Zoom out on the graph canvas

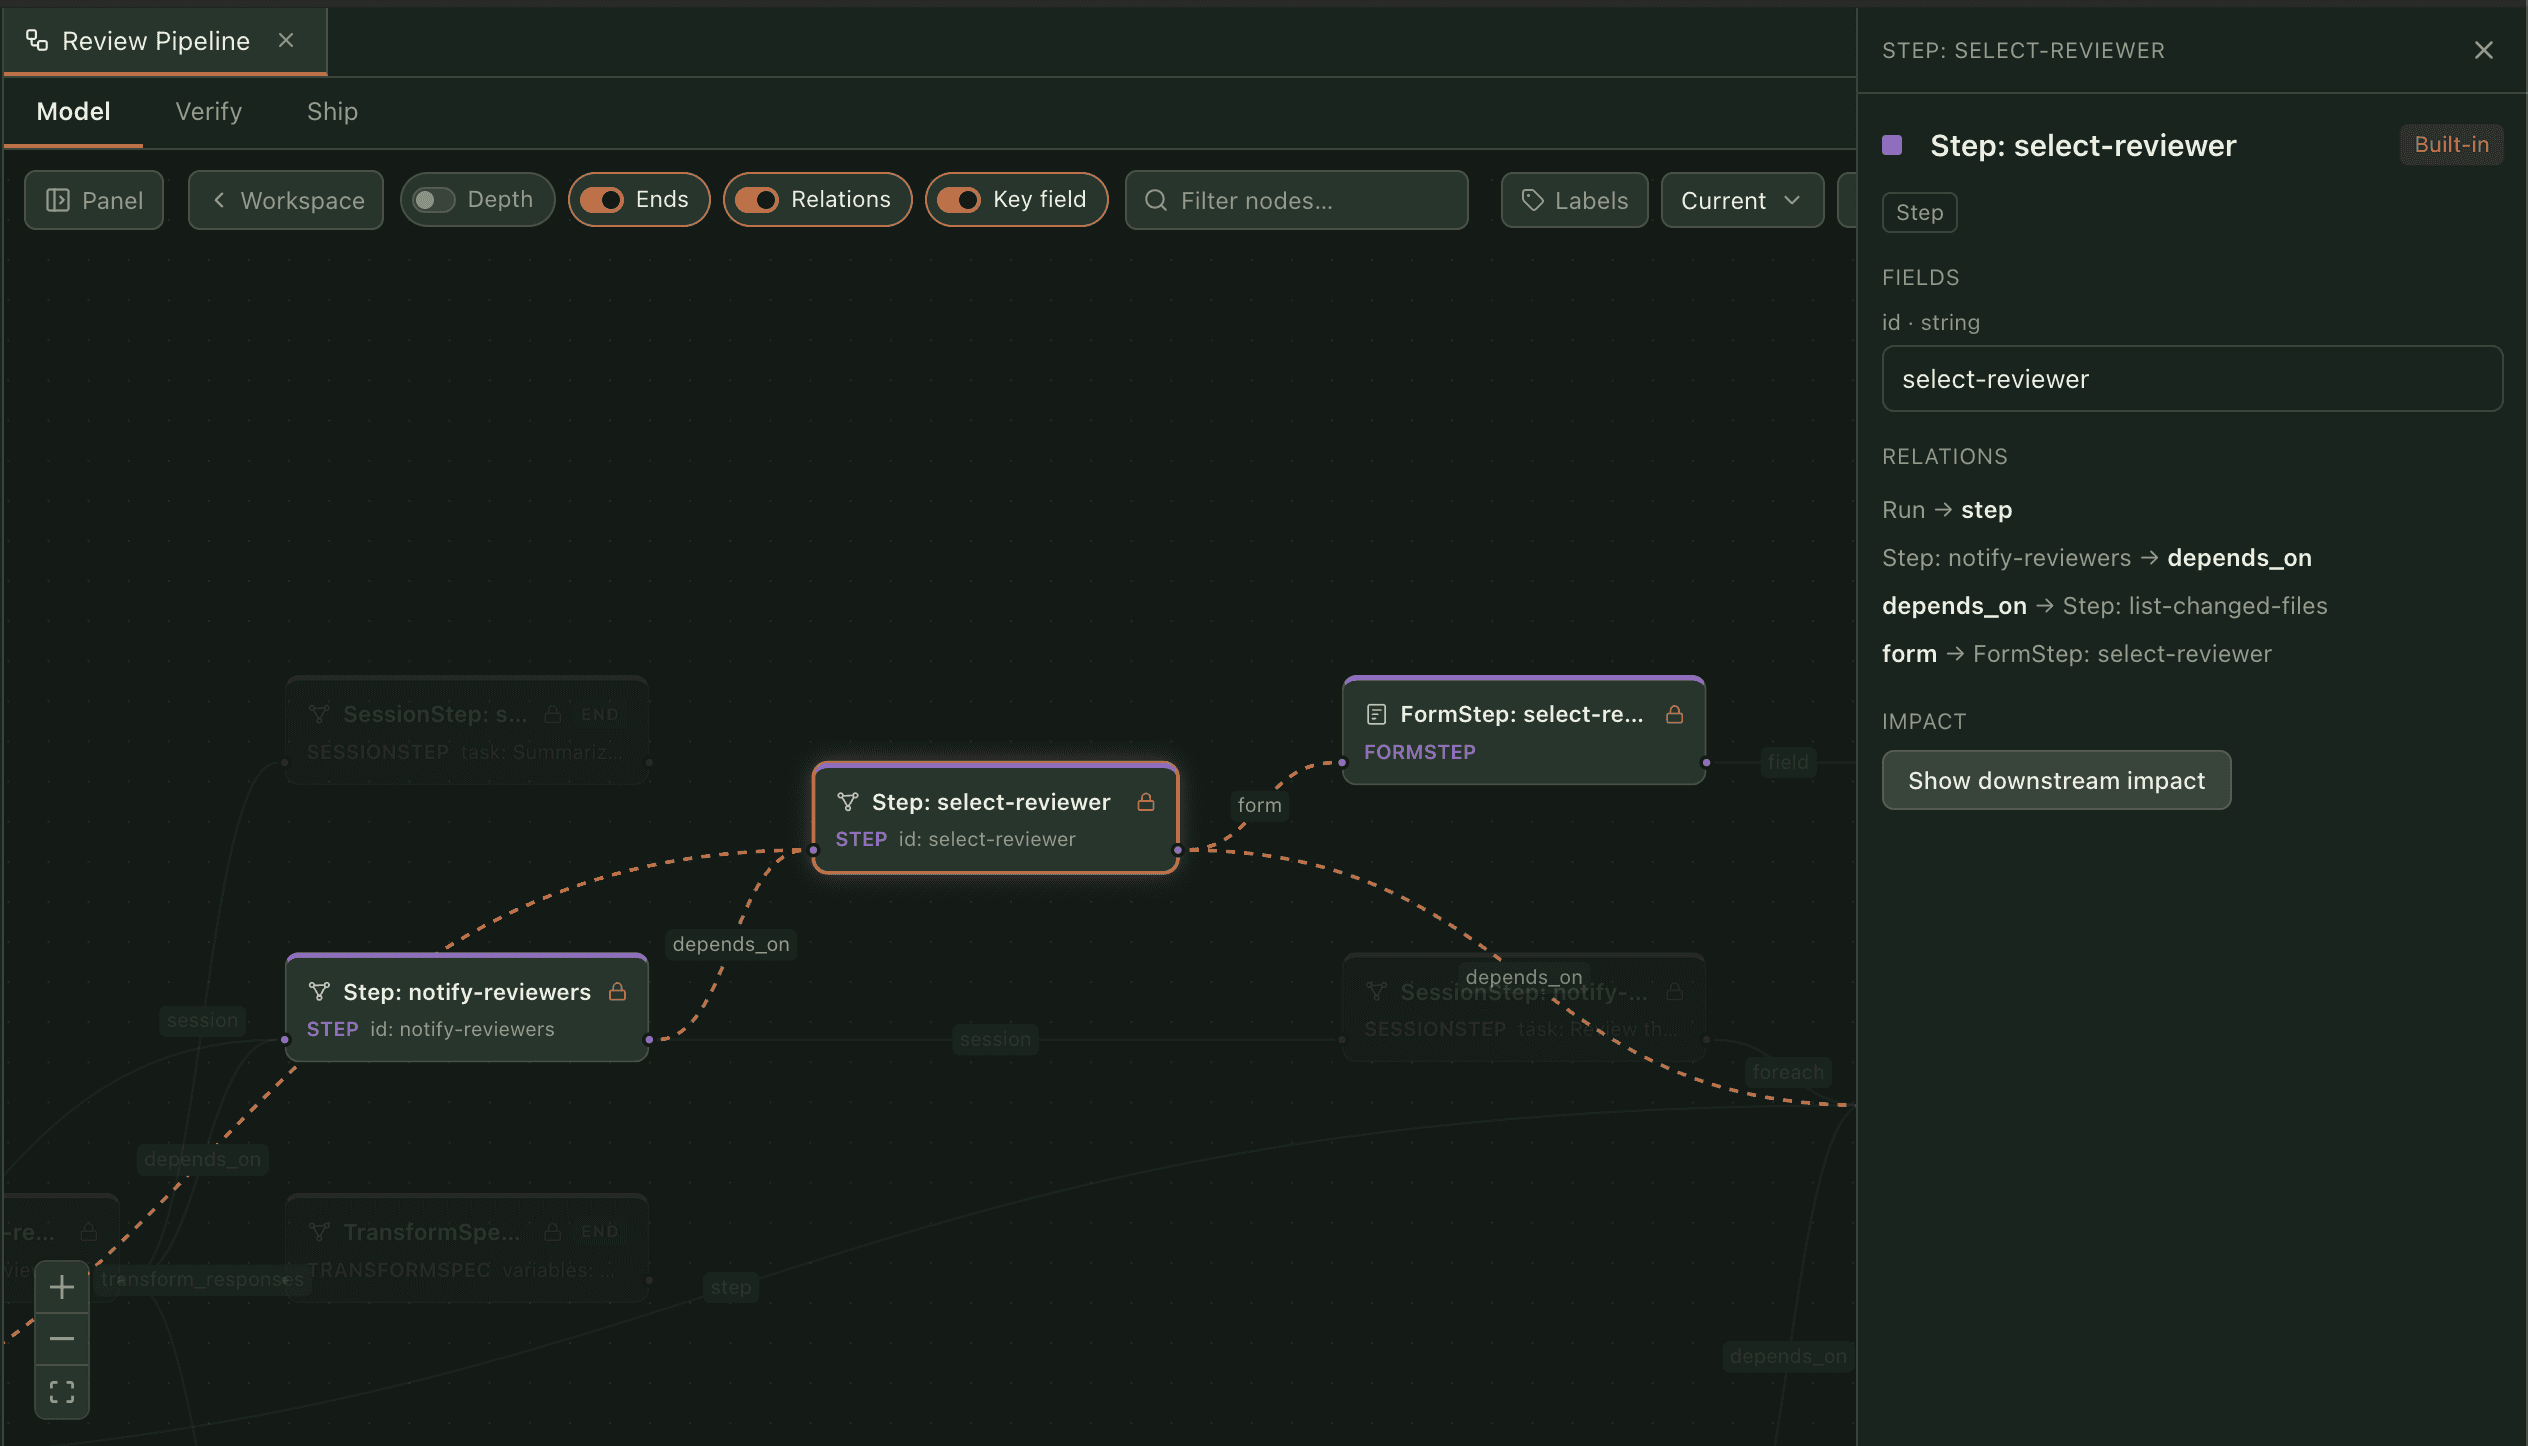point(62,1339)
